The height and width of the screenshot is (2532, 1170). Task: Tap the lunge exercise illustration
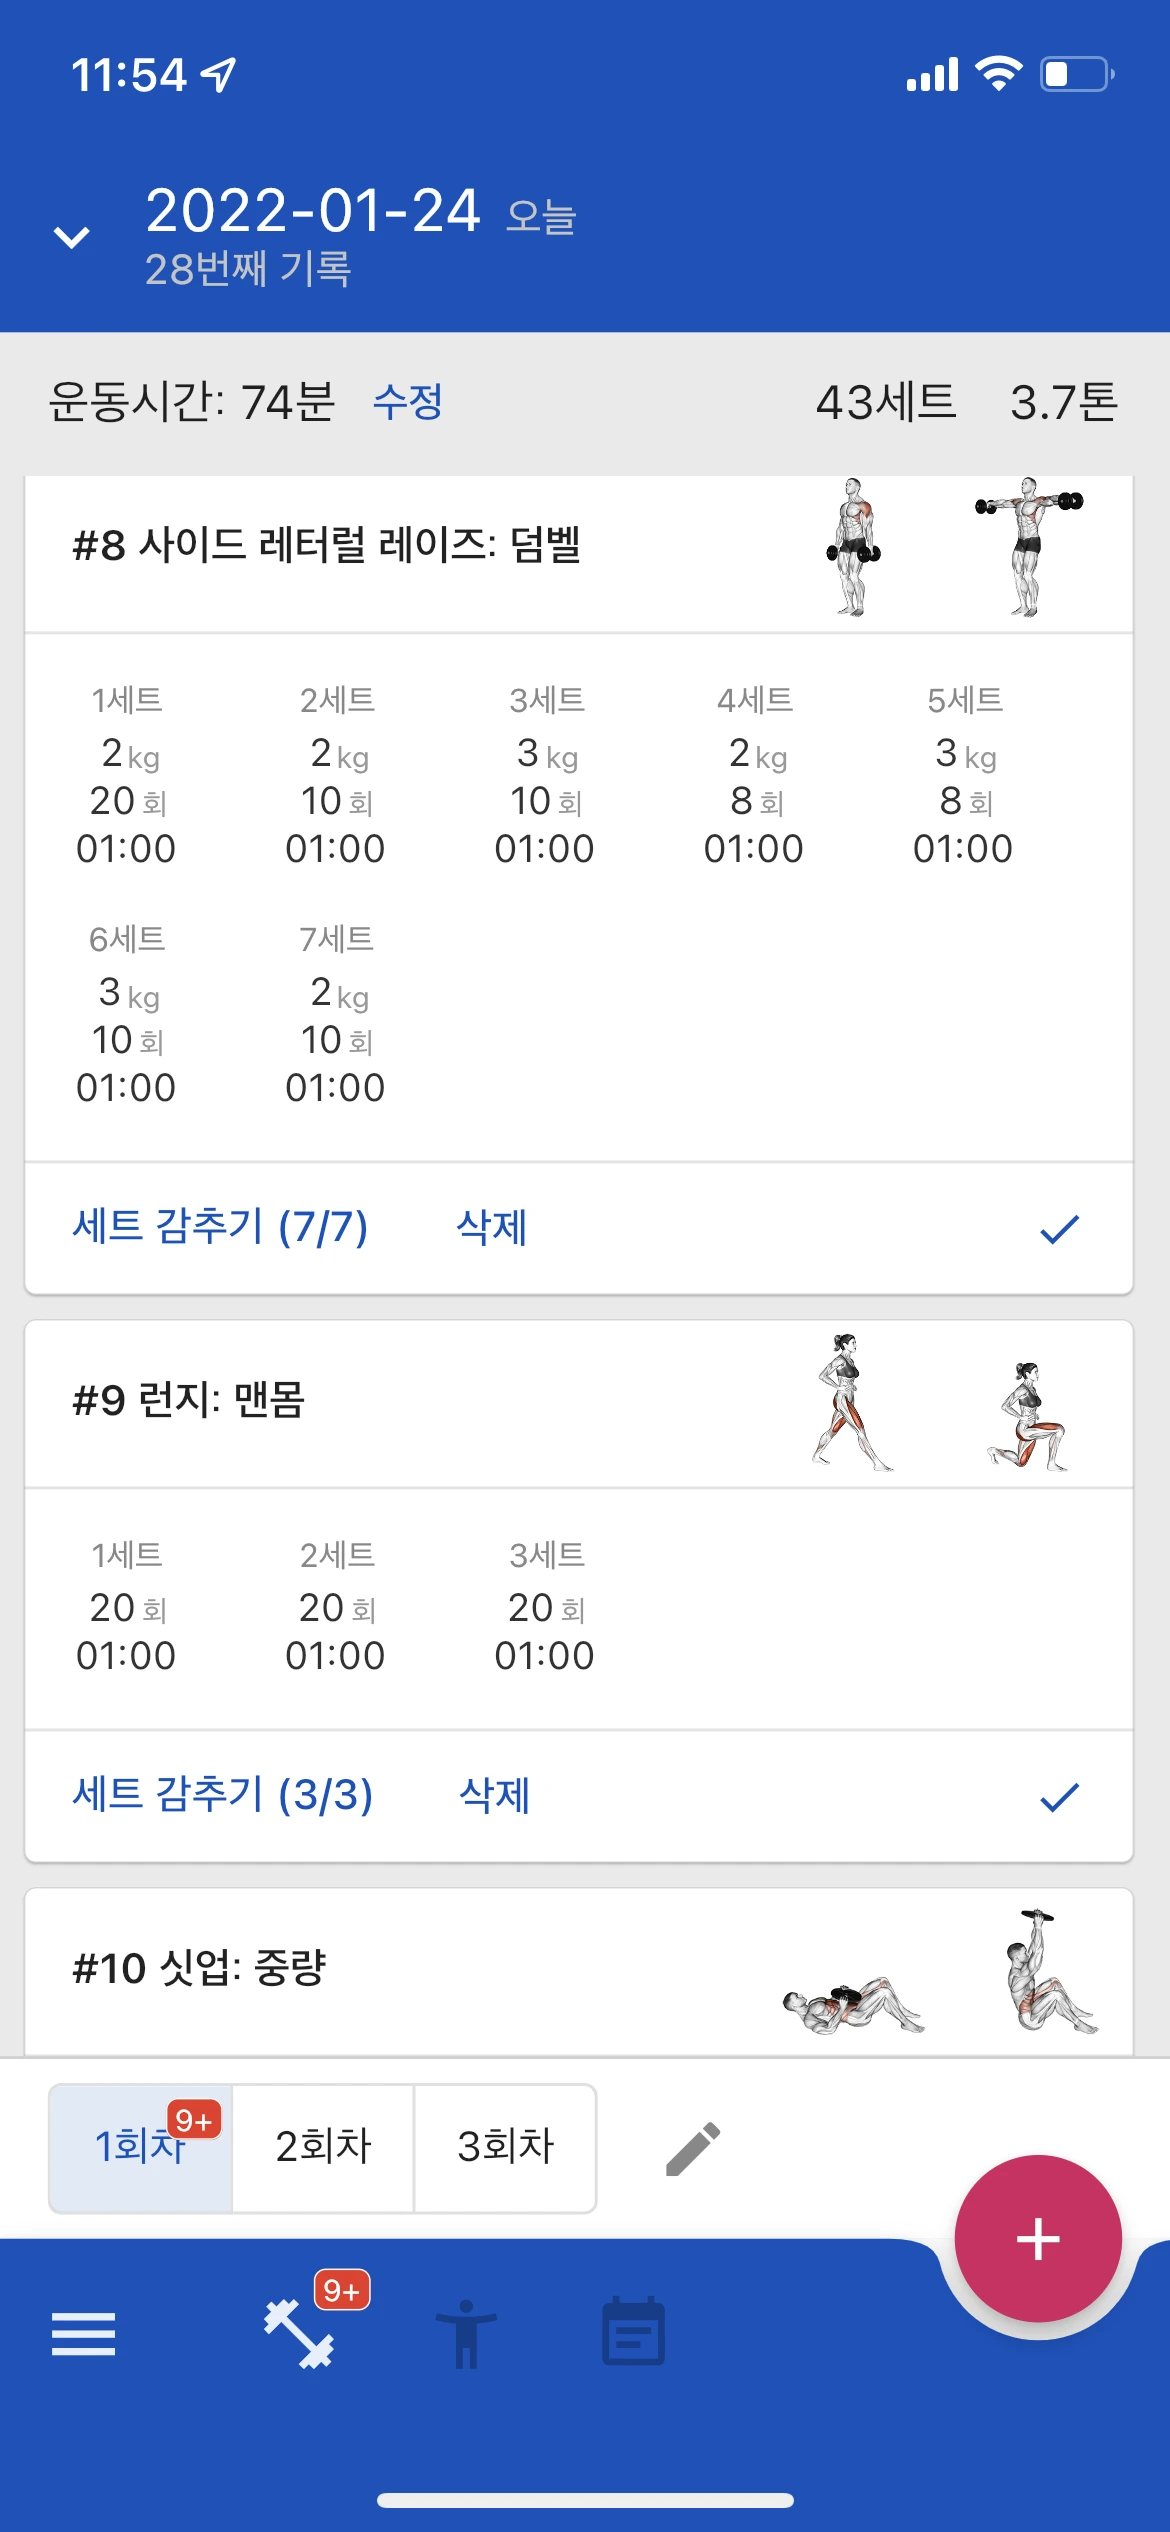(940, 1402)
